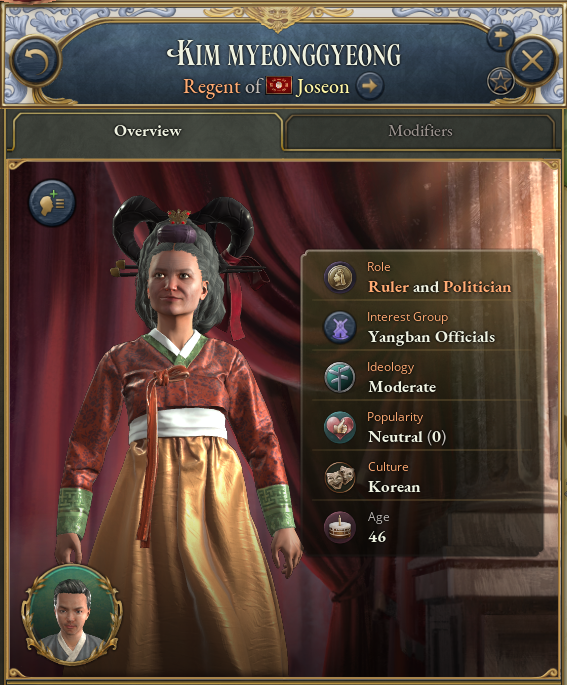Close the character panel
Viewport: 567px width, 685px height.
click(x=532, y=60)
